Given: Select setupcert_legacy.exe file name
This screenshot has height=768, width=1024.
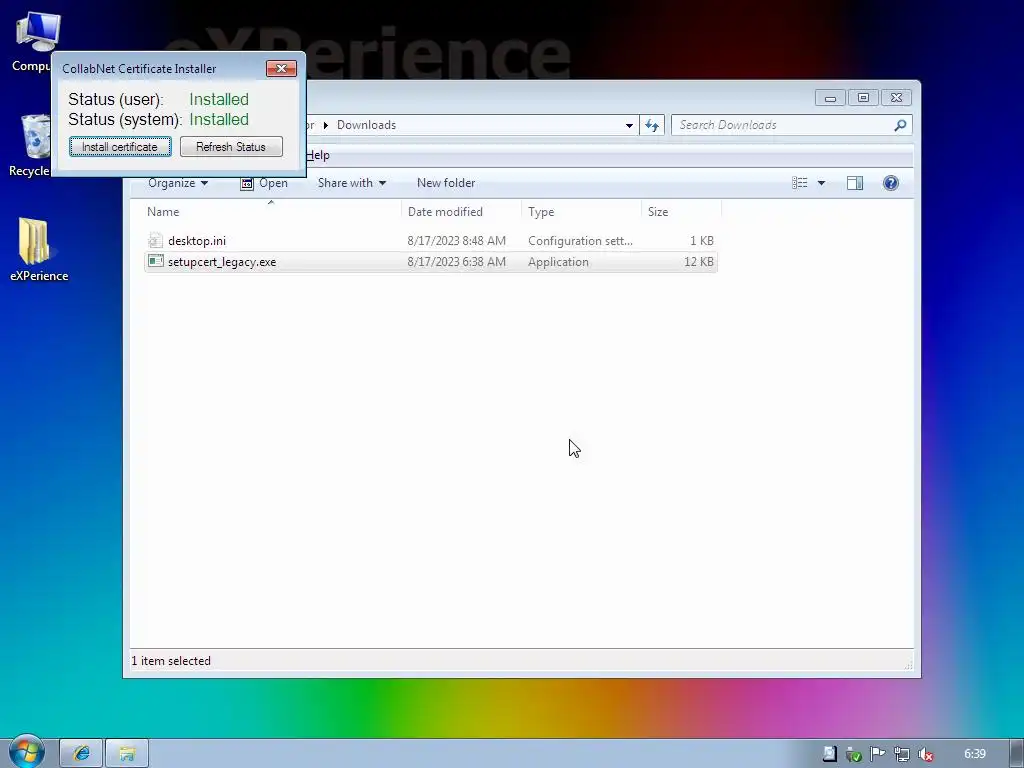Looking at the screenshot, I should 222,261.
